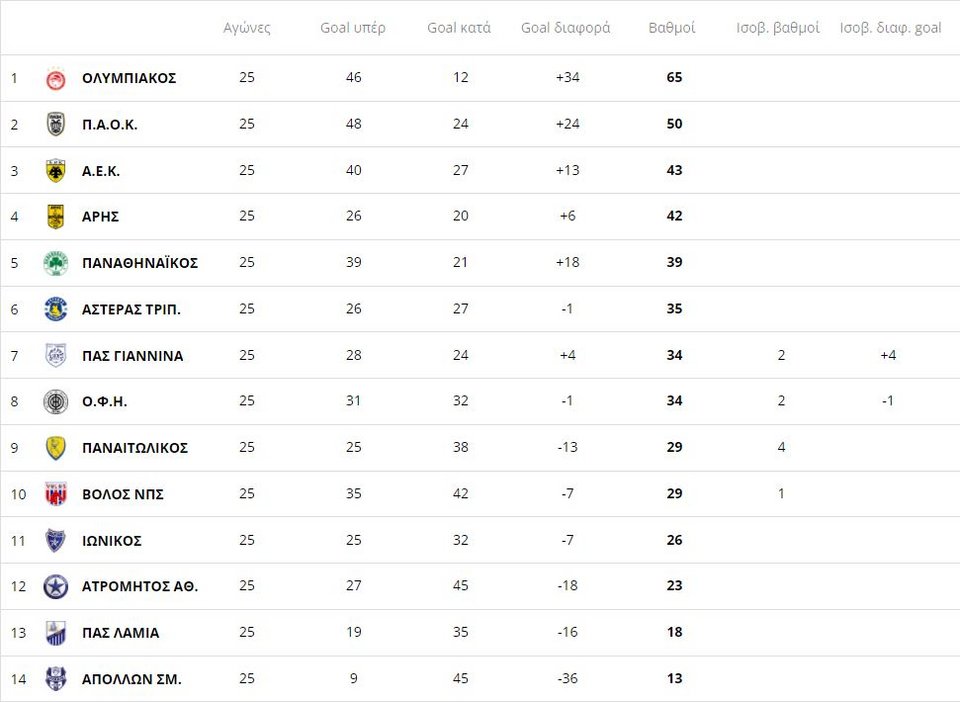Click the Π.Α.Ο.Κ. team crest
Screen dimensions: 960x702
pos(56,124)
